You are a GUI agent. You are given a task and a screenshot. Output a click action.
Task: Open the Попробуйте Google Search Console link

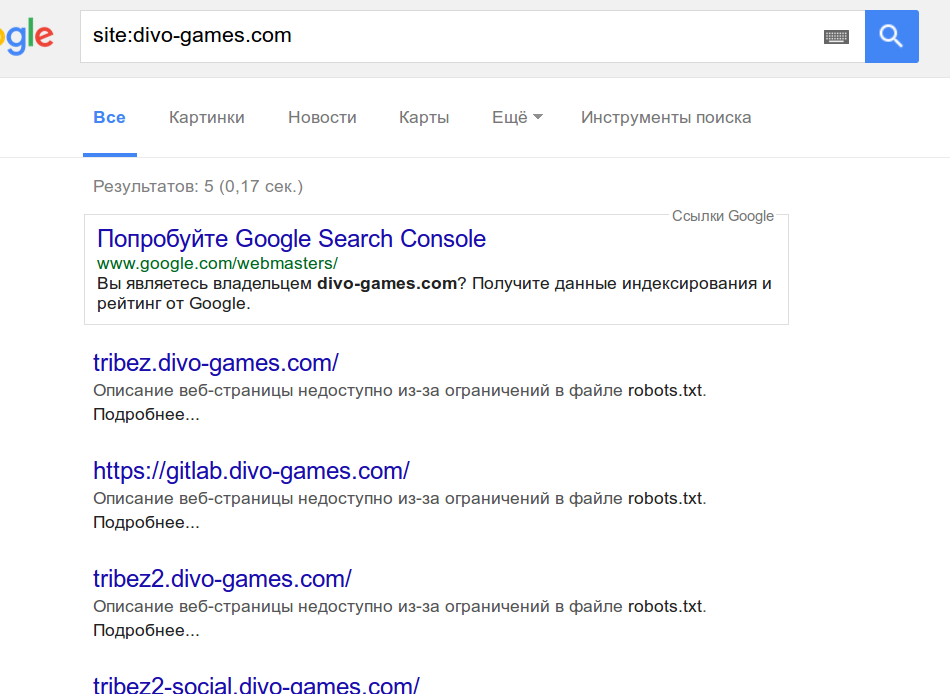point(291,239)
